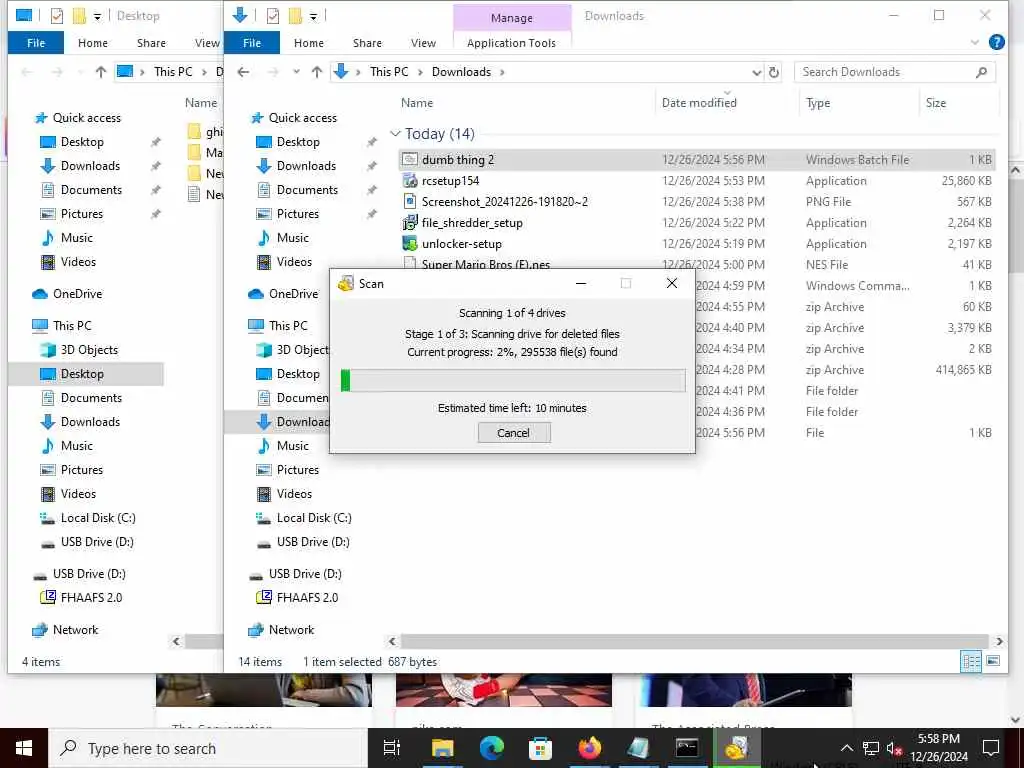The width and height of the screenshot is (1024, 768).
Task: Open recent locations dropdown in Downloads window
Action: [x=296, y=72]
